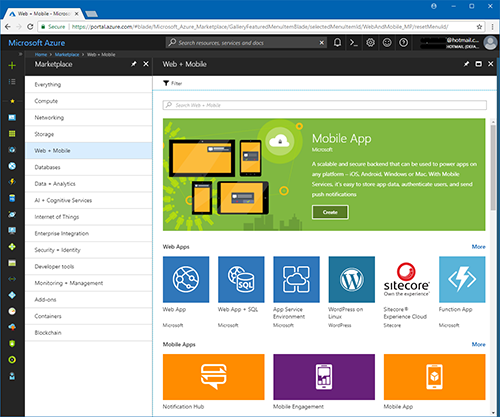
Task: Open Azure Cosmos DB planet icon in sidebar
Action: (x=12, y=214)
